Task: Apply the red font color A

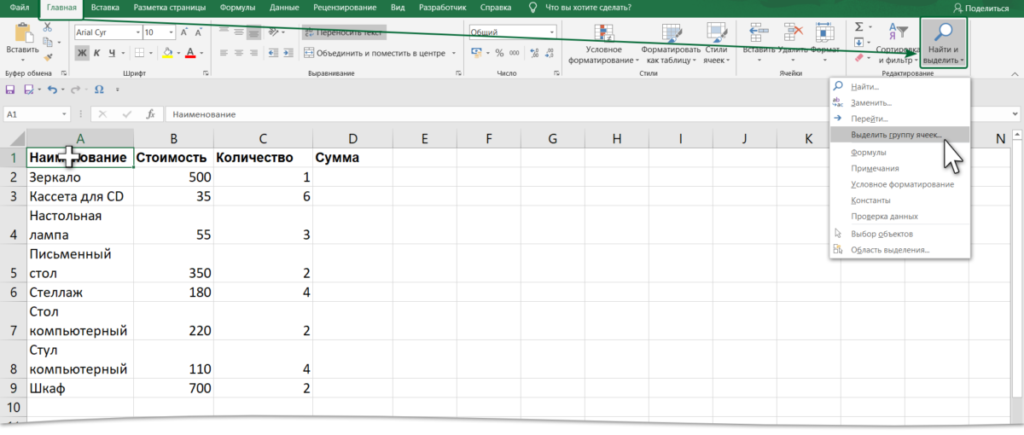Action: coord(190,53)
